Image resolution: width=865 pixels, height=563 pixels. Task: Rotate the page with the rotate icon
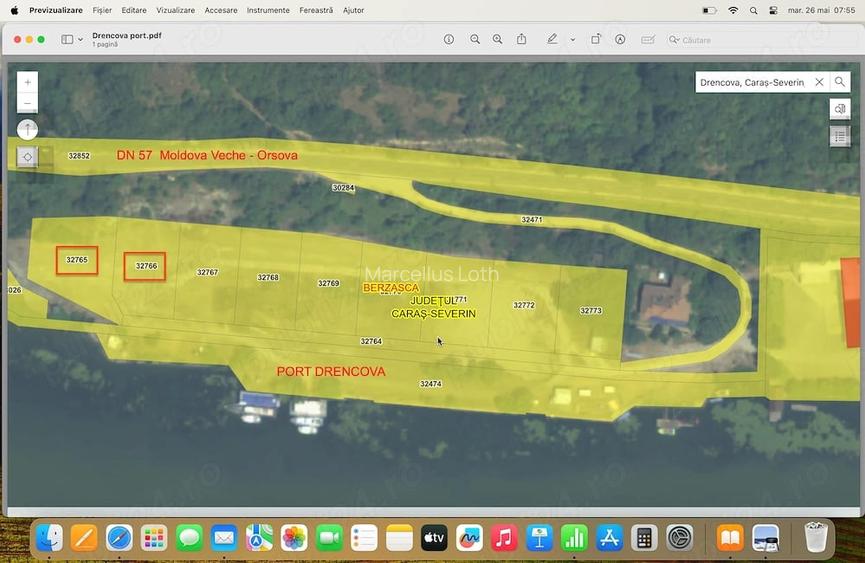click(x=596, y=39)
